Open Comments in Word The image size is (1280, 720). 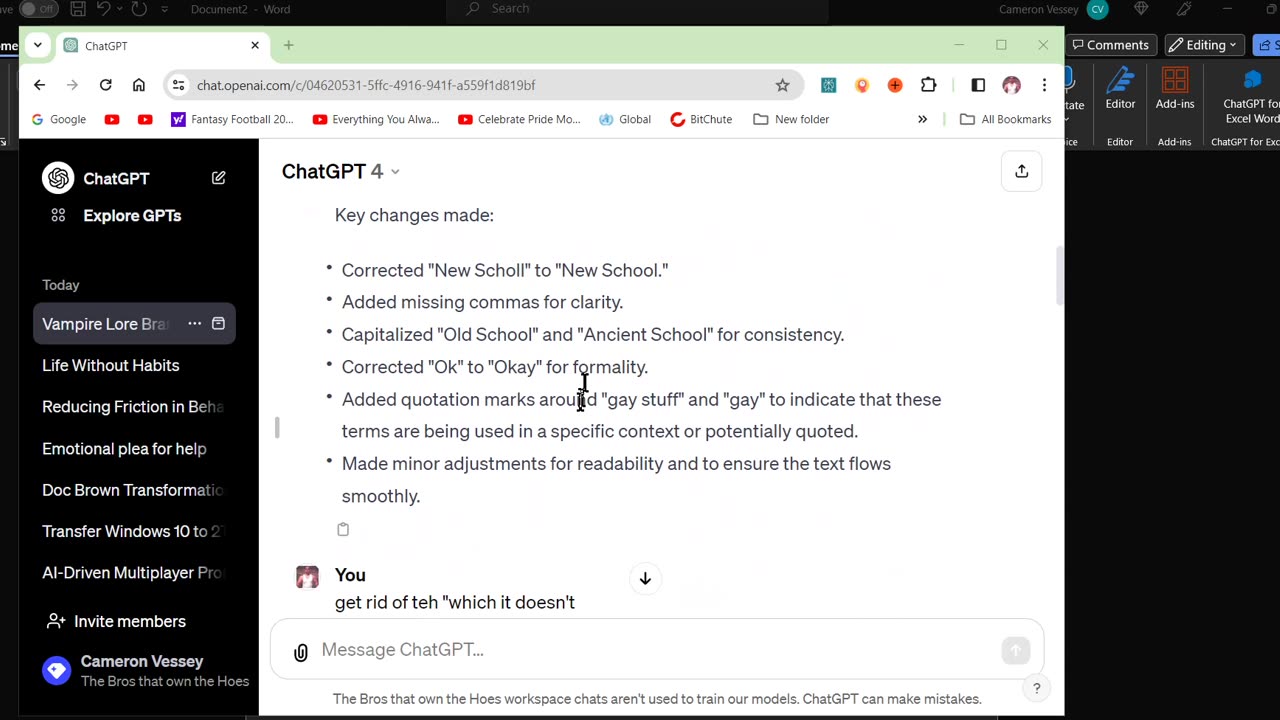coord(1110,45)
